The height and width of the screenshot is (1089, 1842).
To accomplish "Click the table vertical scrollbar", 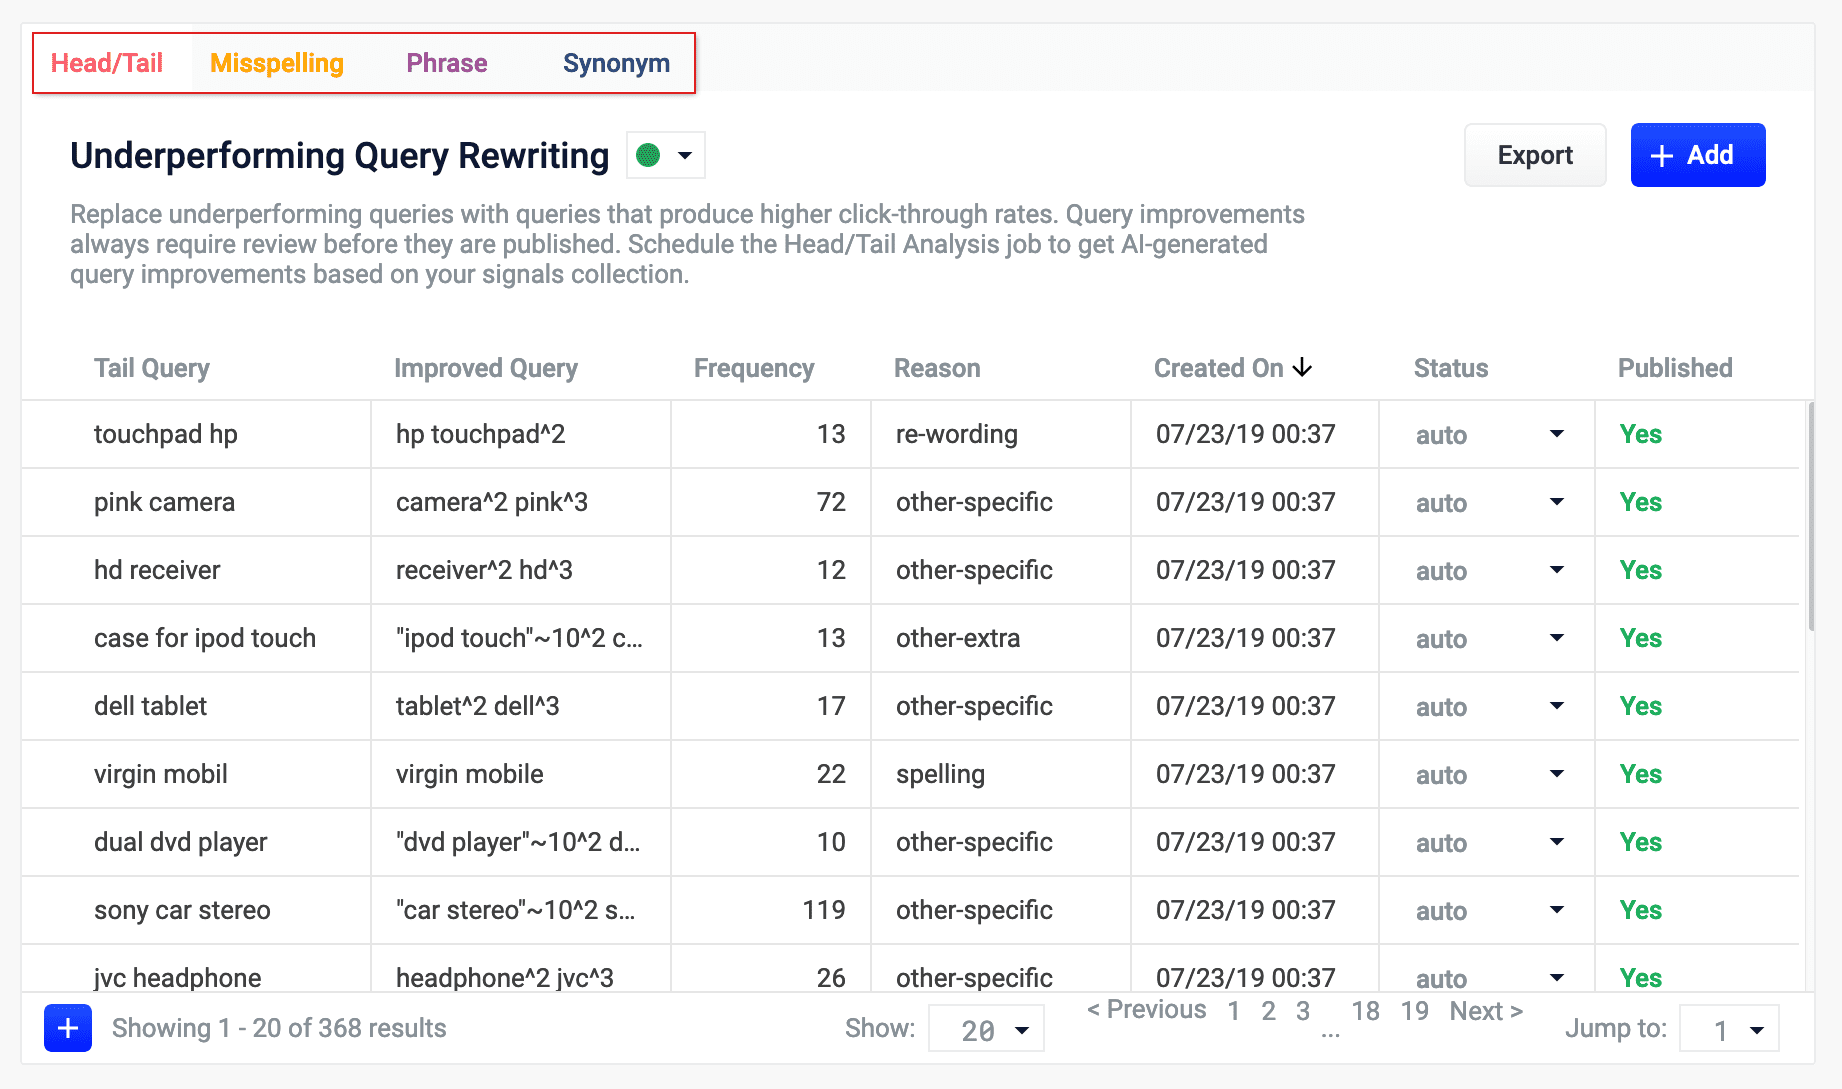I will click(x=1810, y=516).
